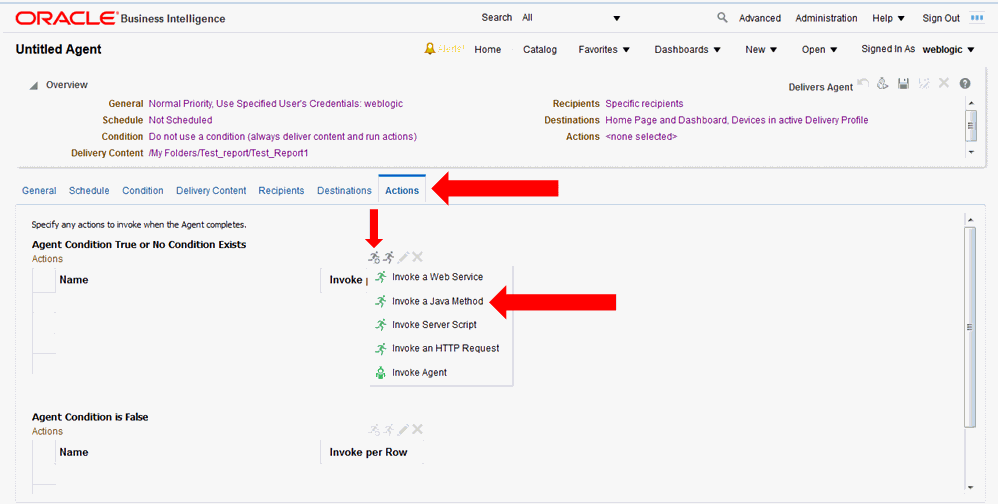Click the Overview pane scrollbar down arrow
The width and height of the screenshot is (998, 504).
(x=971, y=152)
